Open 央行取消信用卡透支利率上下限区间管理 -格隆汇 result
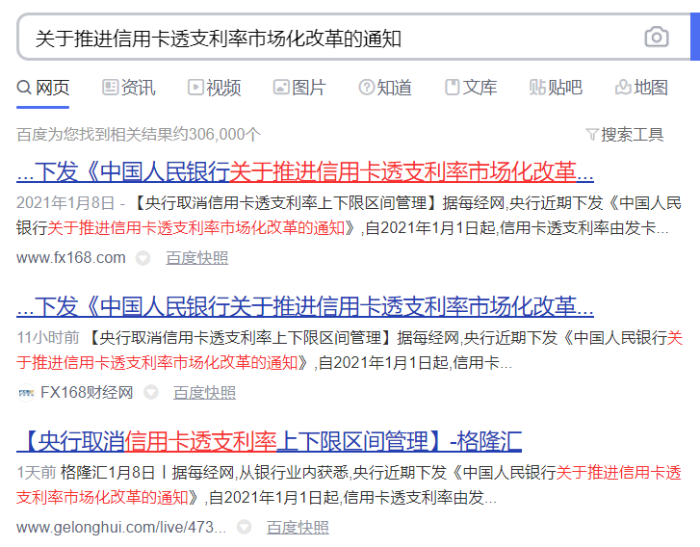This screenshot has width=700, height=547. coord(269,441)
